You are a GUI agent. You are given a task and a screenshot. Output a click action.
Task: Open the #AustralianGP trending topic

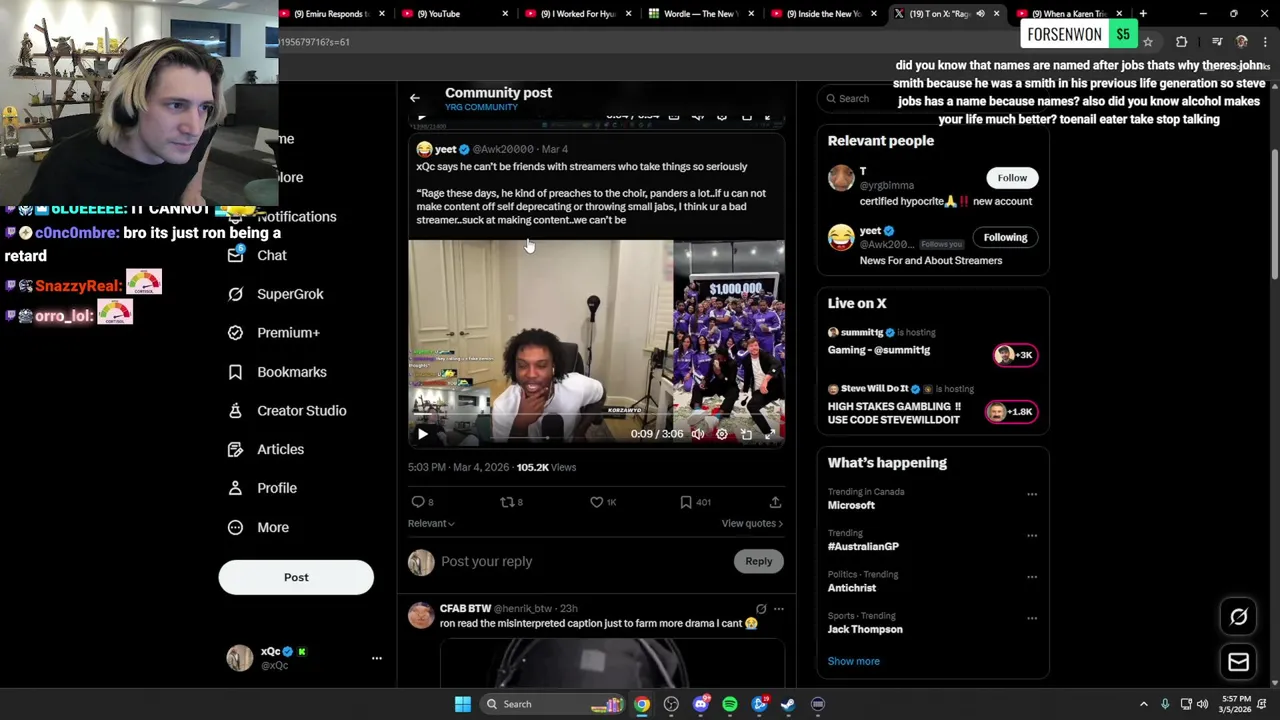coord(863,547)
